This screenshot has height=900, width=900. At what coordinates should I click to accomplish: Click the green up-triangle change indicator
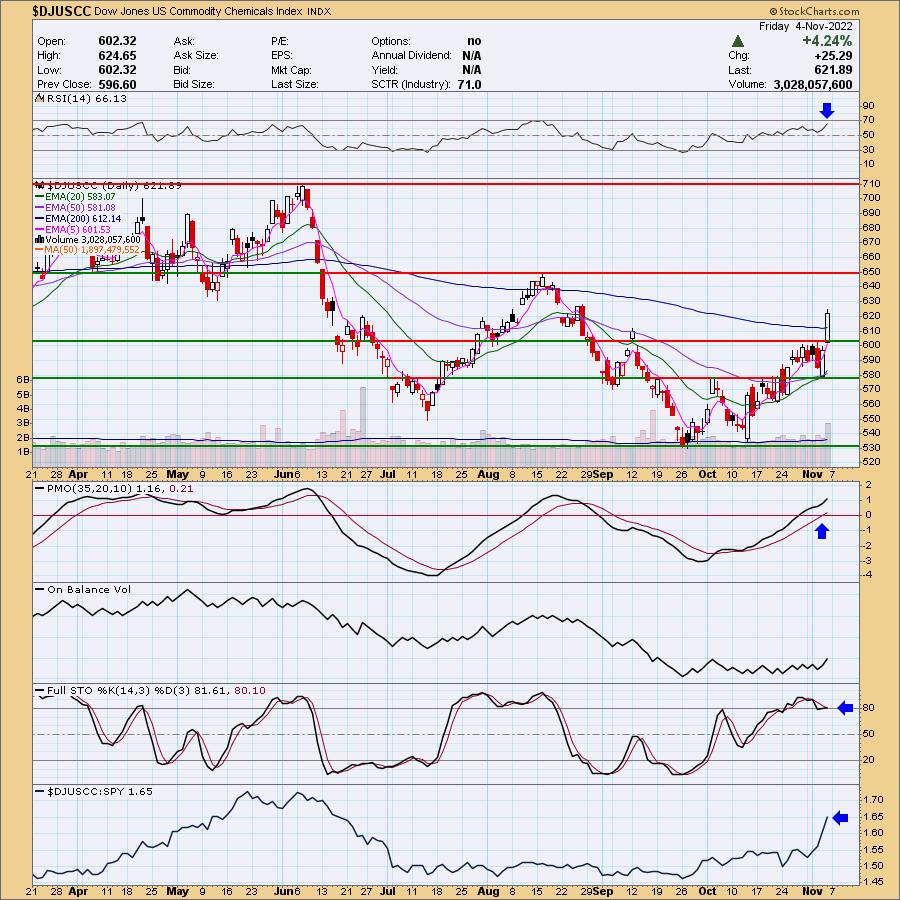[x=738, y=41]
